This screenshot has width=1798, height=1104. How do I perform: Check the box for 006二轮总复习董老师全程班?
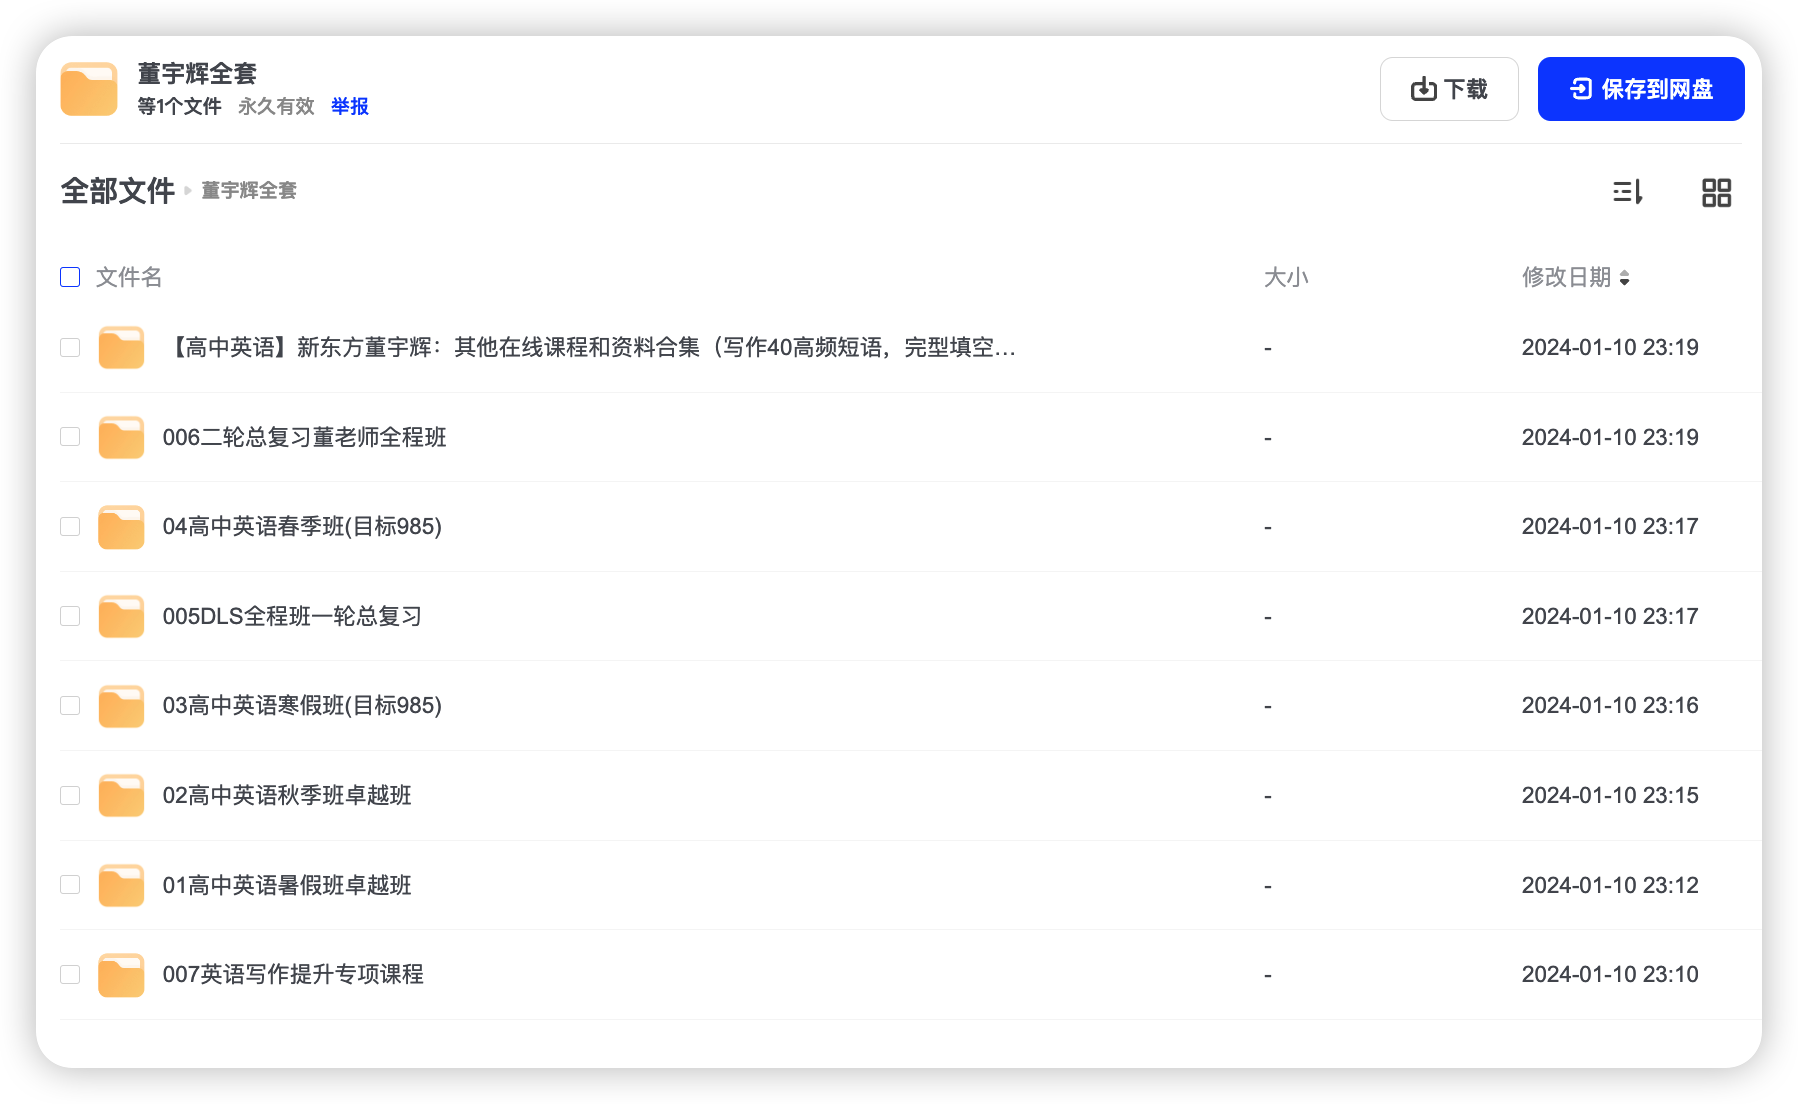[x=70, y=437]
